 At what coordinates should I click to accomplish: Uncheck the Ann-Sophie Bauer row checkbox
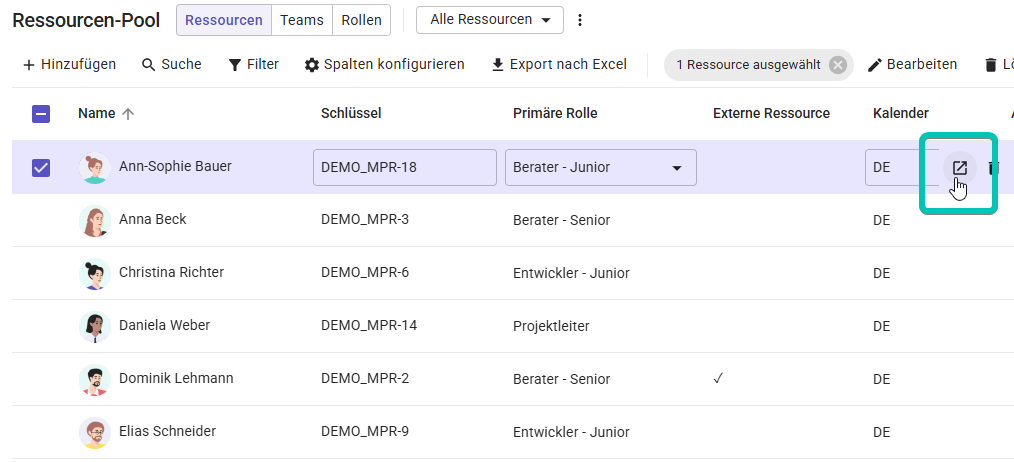[41, 168]
